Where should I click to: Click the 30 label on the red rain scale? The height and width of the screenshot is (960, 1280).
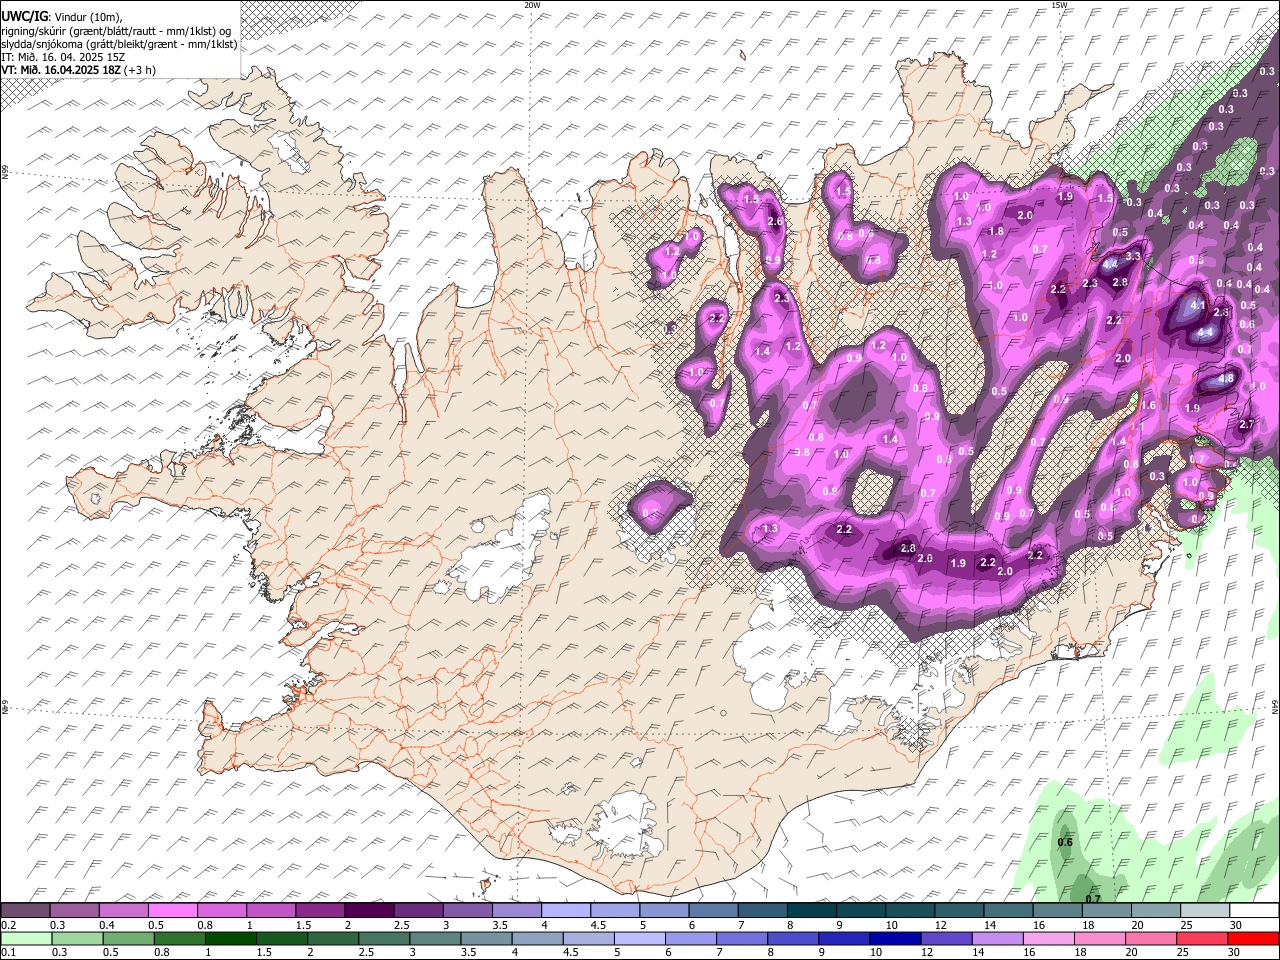coord(1236,953)
